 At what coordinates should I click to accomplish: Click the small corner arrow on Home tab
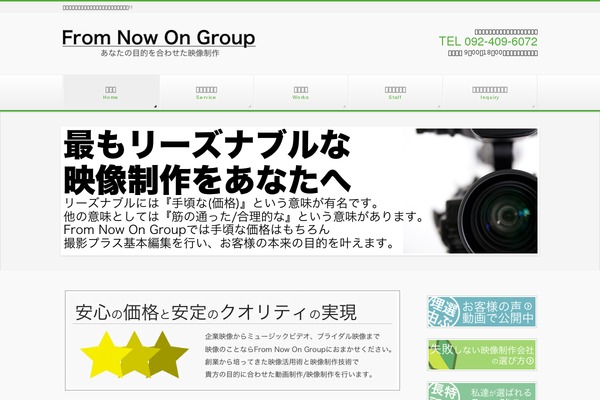(x=155, y=106)
